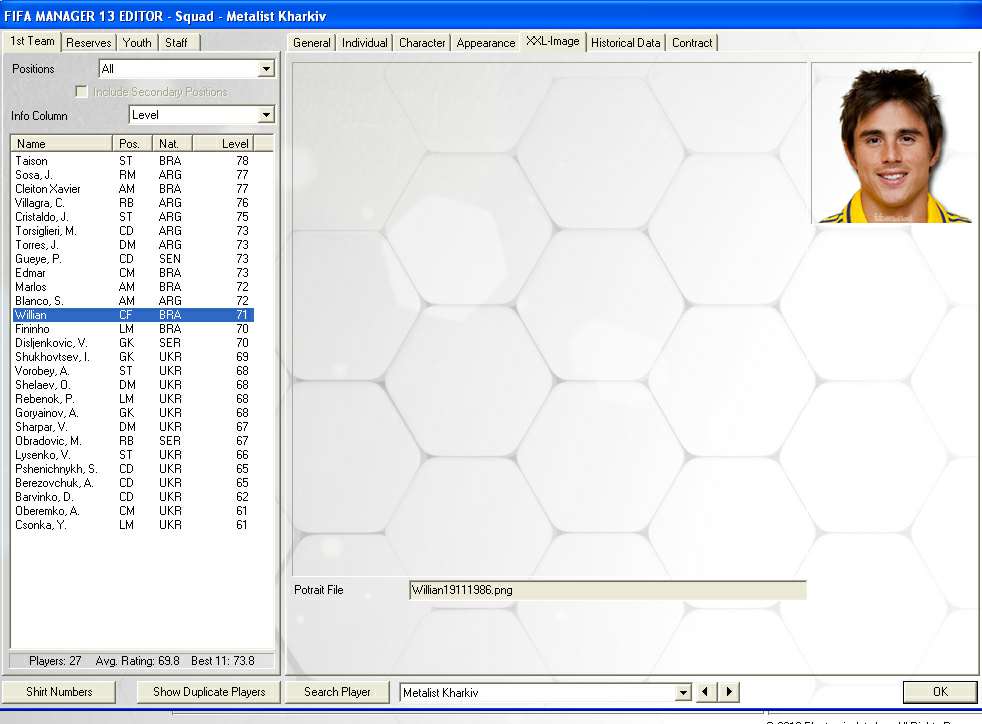View the Historical Data tab

625,43
